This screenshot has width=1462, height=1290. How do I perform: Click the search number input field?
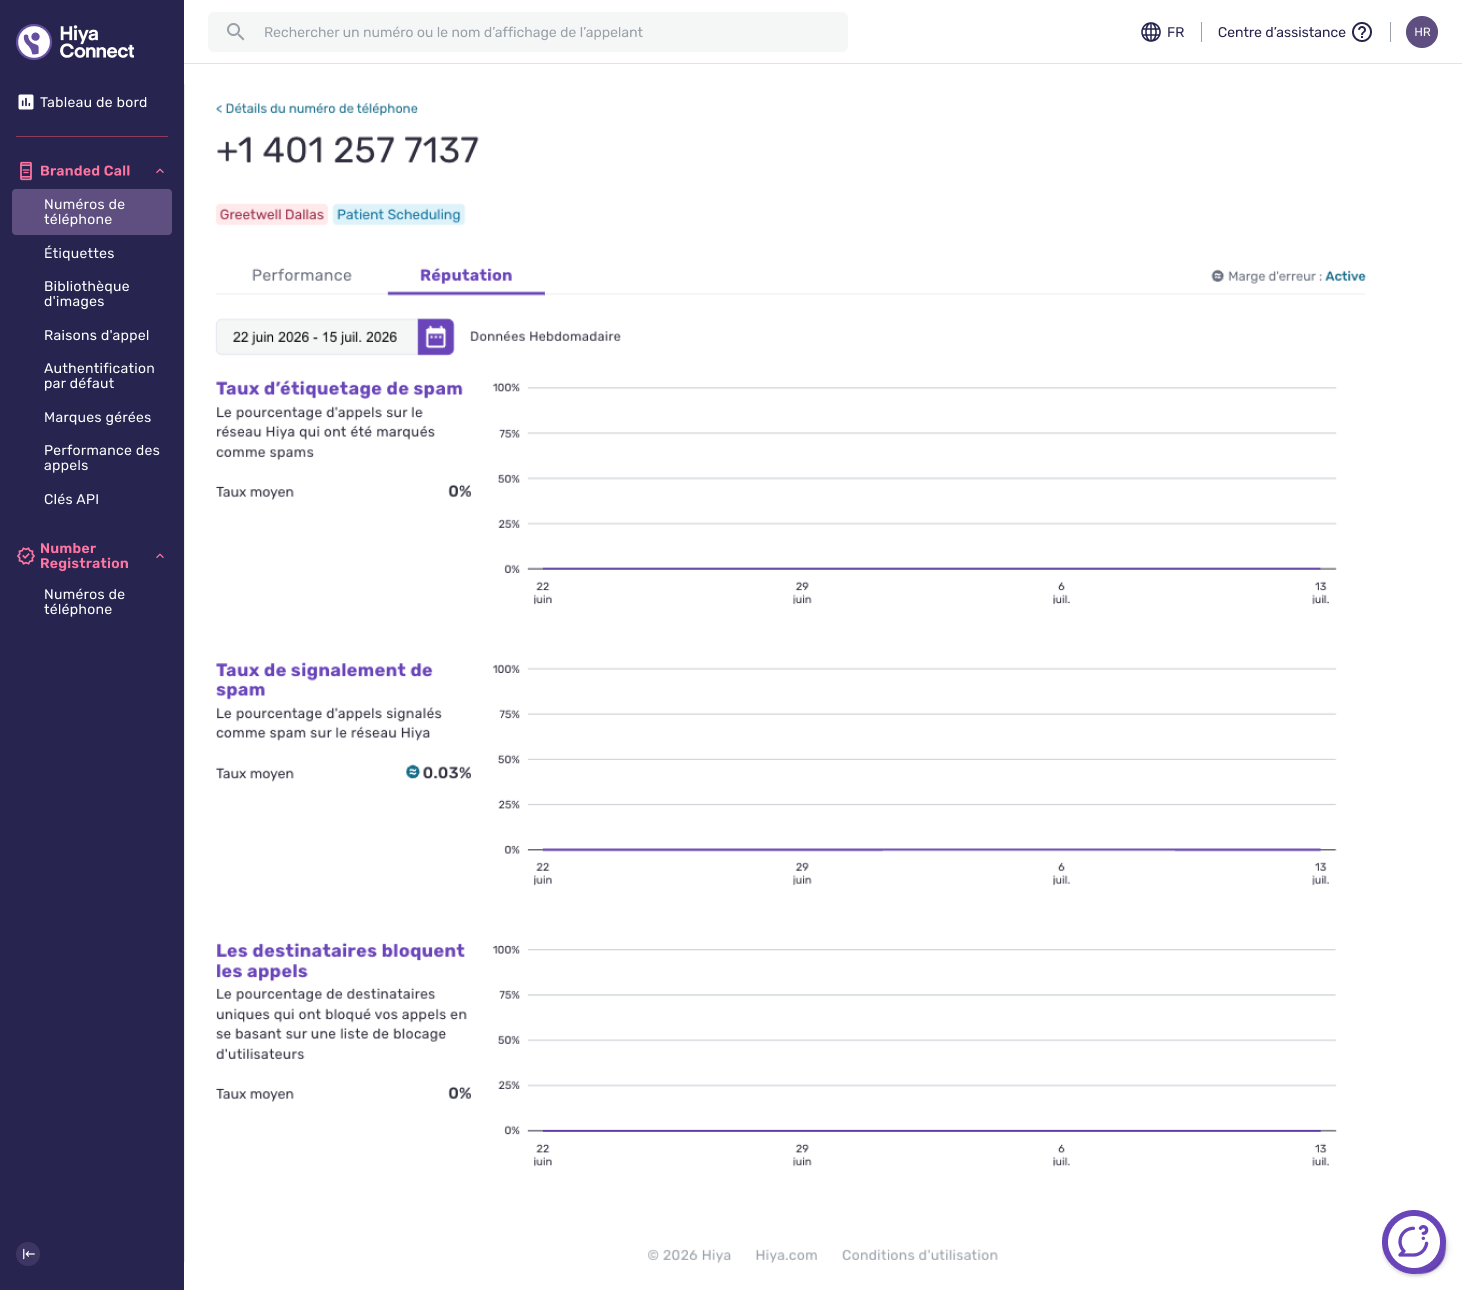[528, 32]
